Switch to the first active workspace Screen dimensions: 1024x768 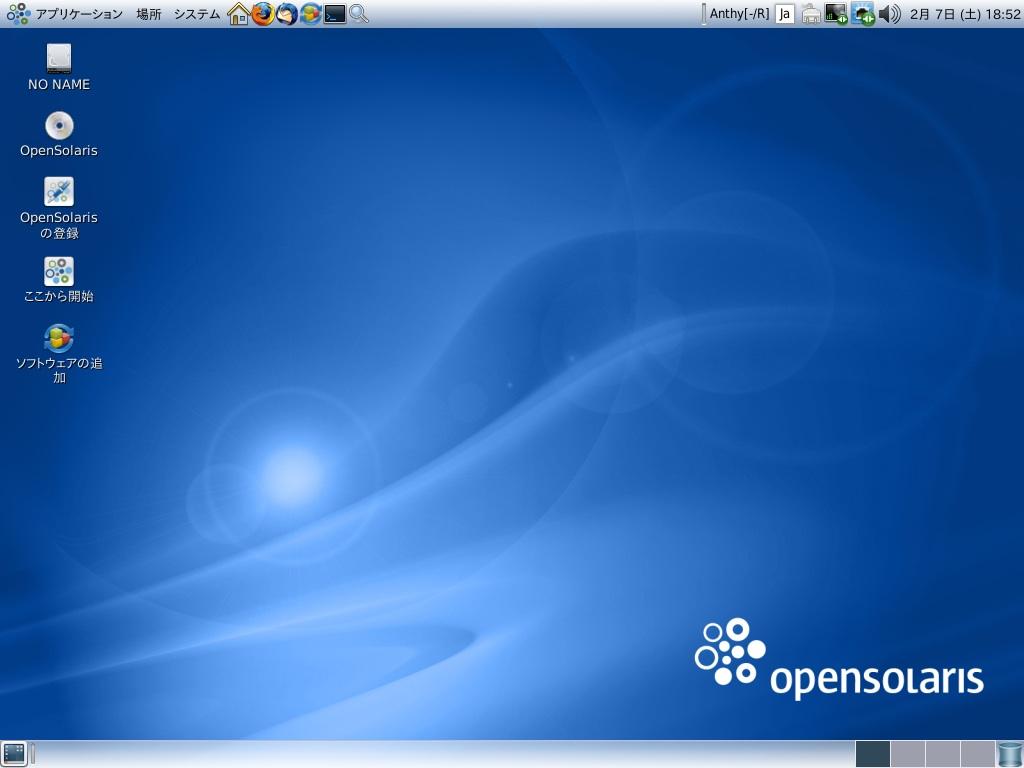coord(872,754)
